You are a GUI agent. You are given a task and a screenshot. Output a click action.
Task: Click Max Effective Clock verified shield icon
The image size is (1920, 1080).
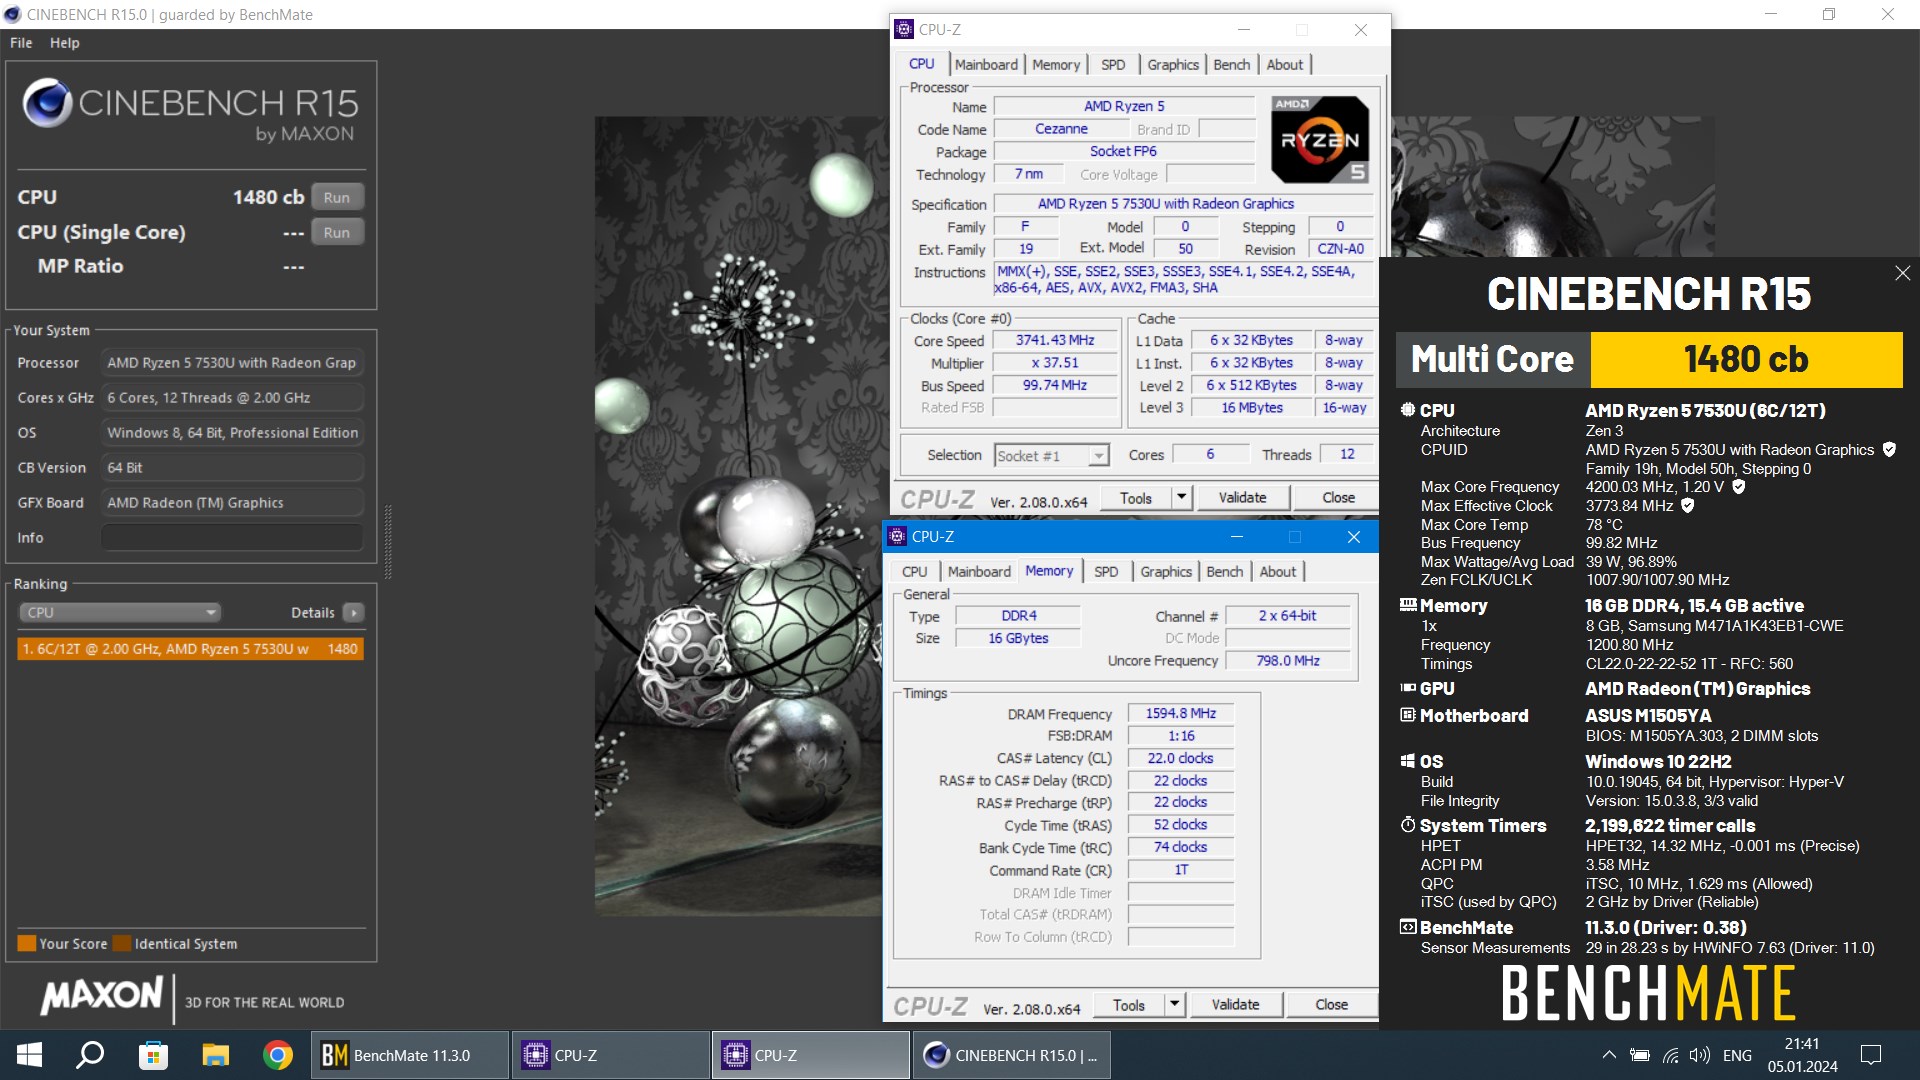(x=1688, y=506)
